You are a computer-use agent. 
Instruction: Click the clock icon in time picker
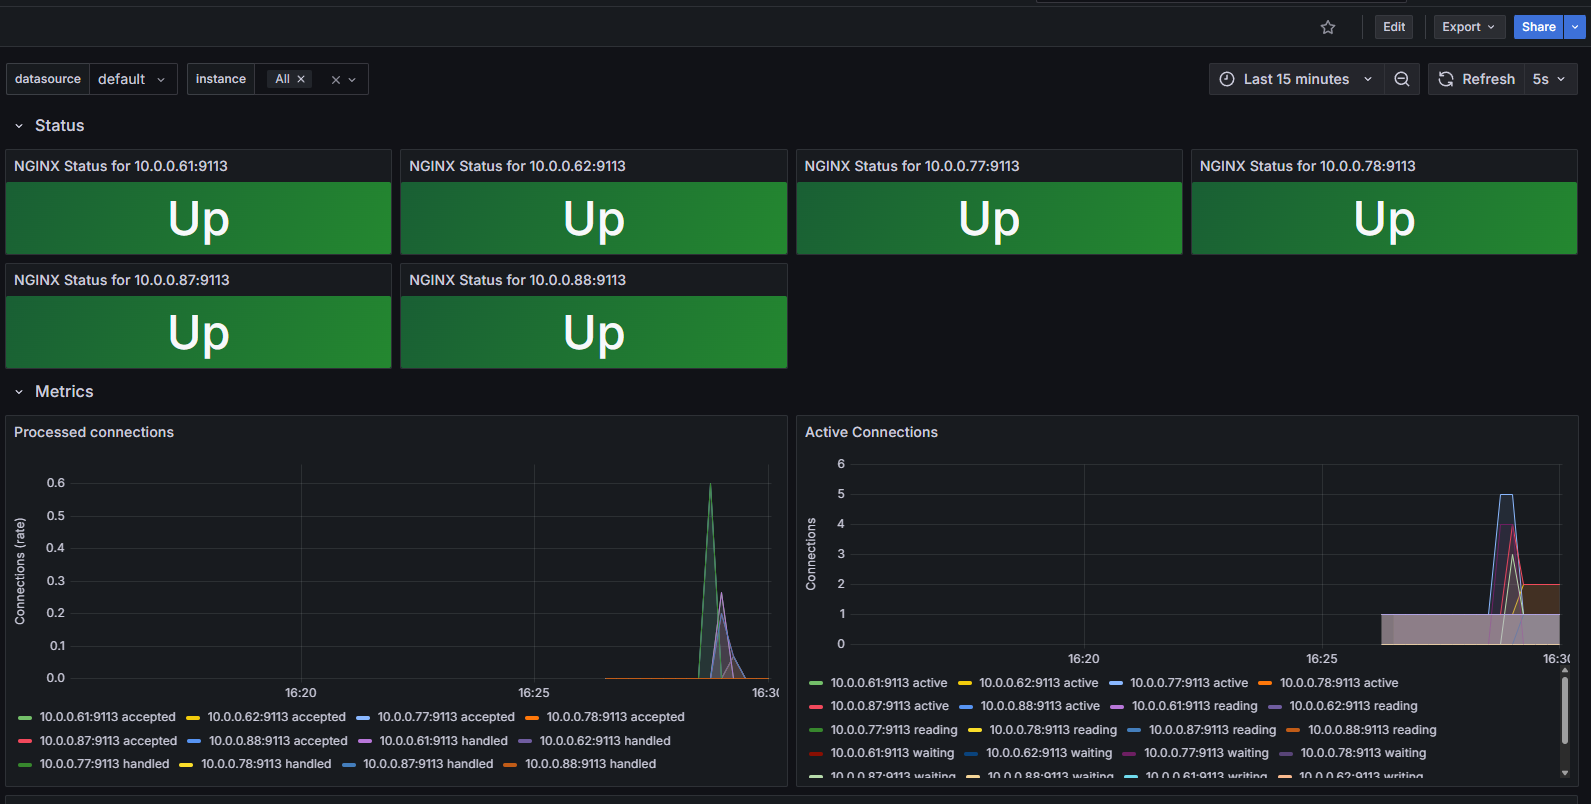[x=1227, y=79]
